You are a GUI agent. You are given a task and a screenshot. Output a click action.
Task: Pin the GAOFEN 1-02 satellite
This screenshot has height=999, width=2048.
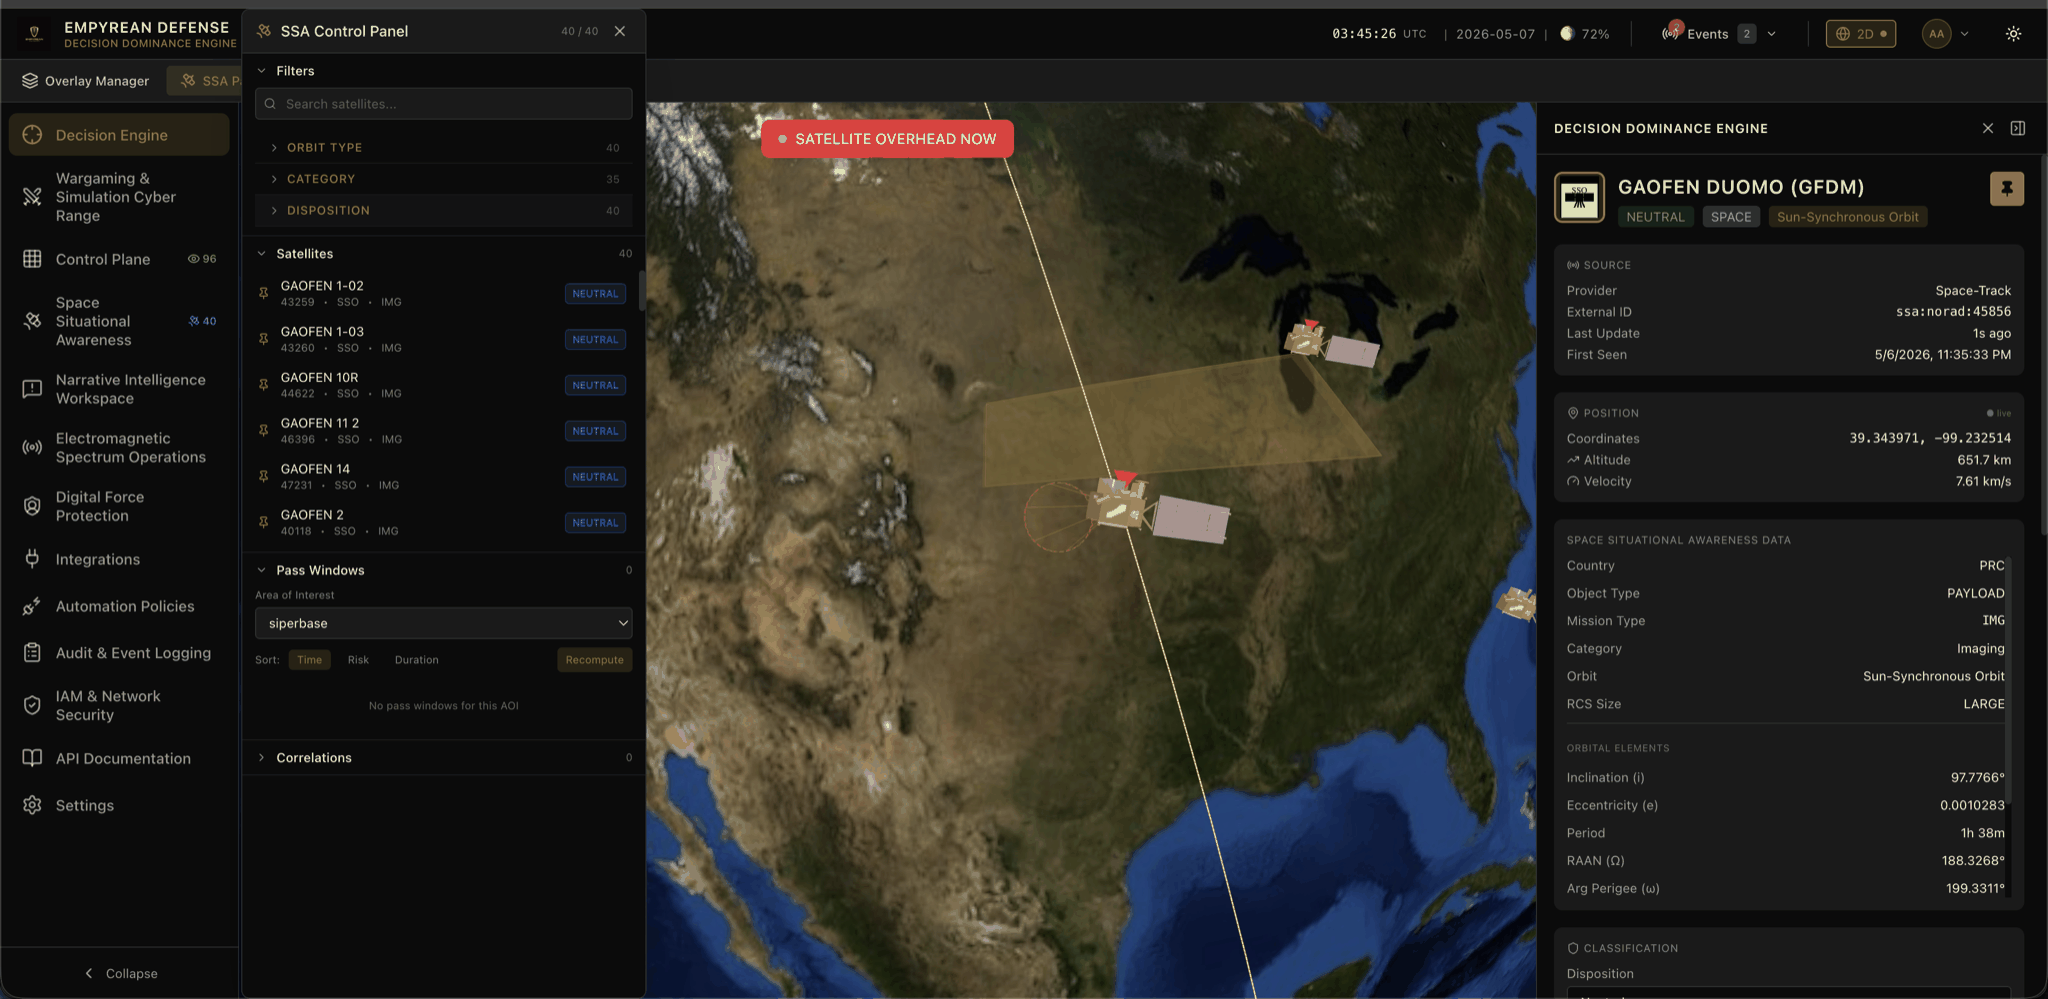[264, 293]
